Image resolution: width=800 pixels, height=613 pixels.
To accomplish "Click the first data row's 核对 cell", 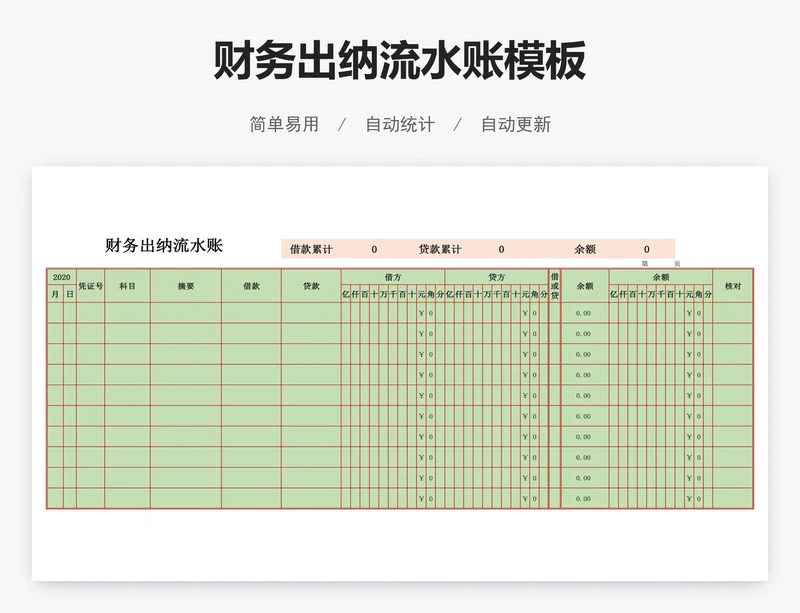I will coord(733,313).
